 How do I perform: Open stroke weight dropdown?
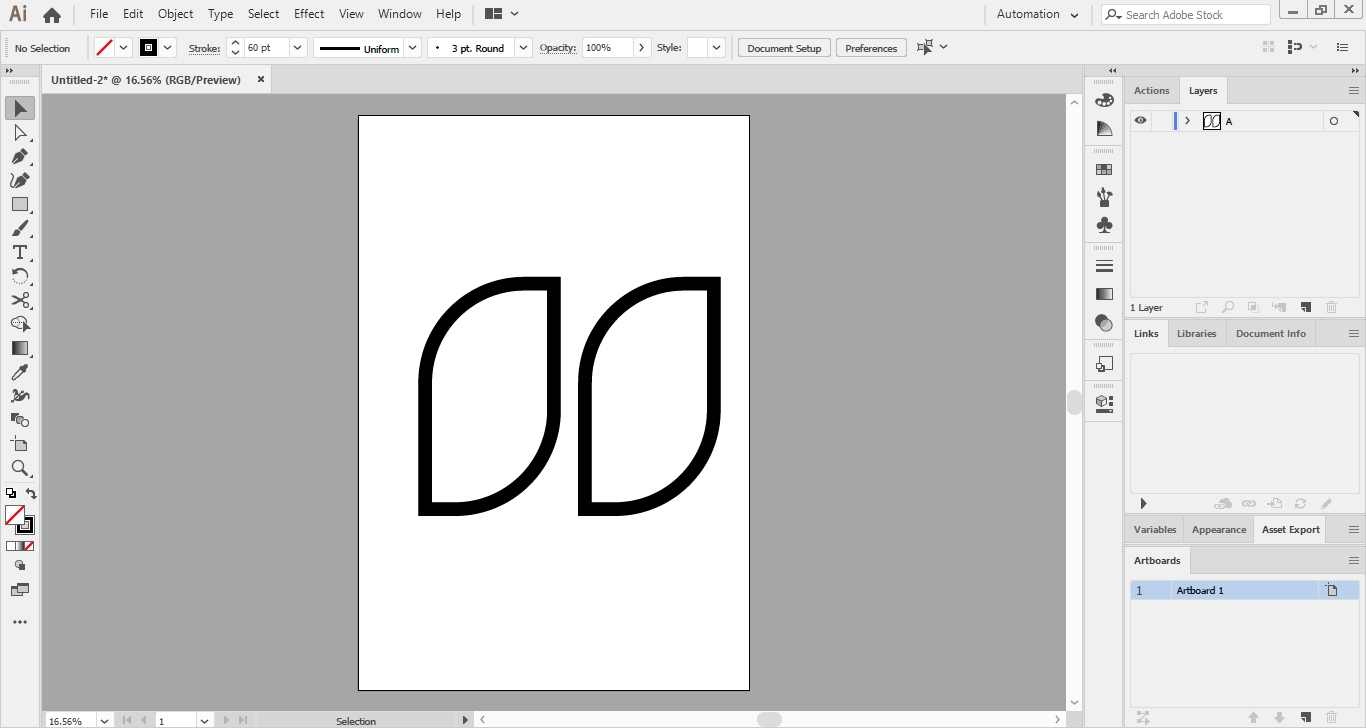point(297,48)
